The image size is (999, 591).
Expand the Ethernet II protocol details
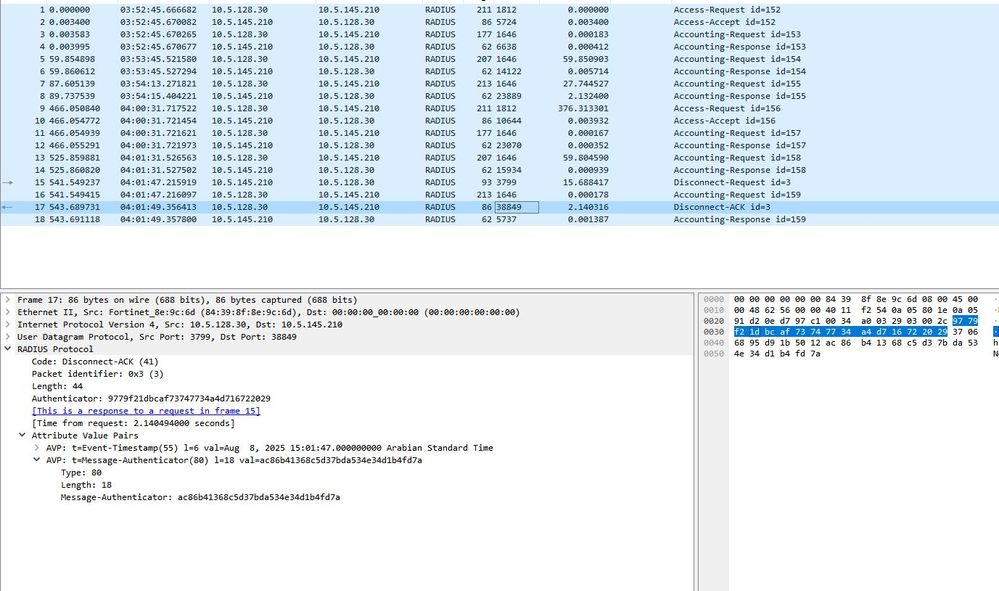pyautogui.click(x=8, y=312)
